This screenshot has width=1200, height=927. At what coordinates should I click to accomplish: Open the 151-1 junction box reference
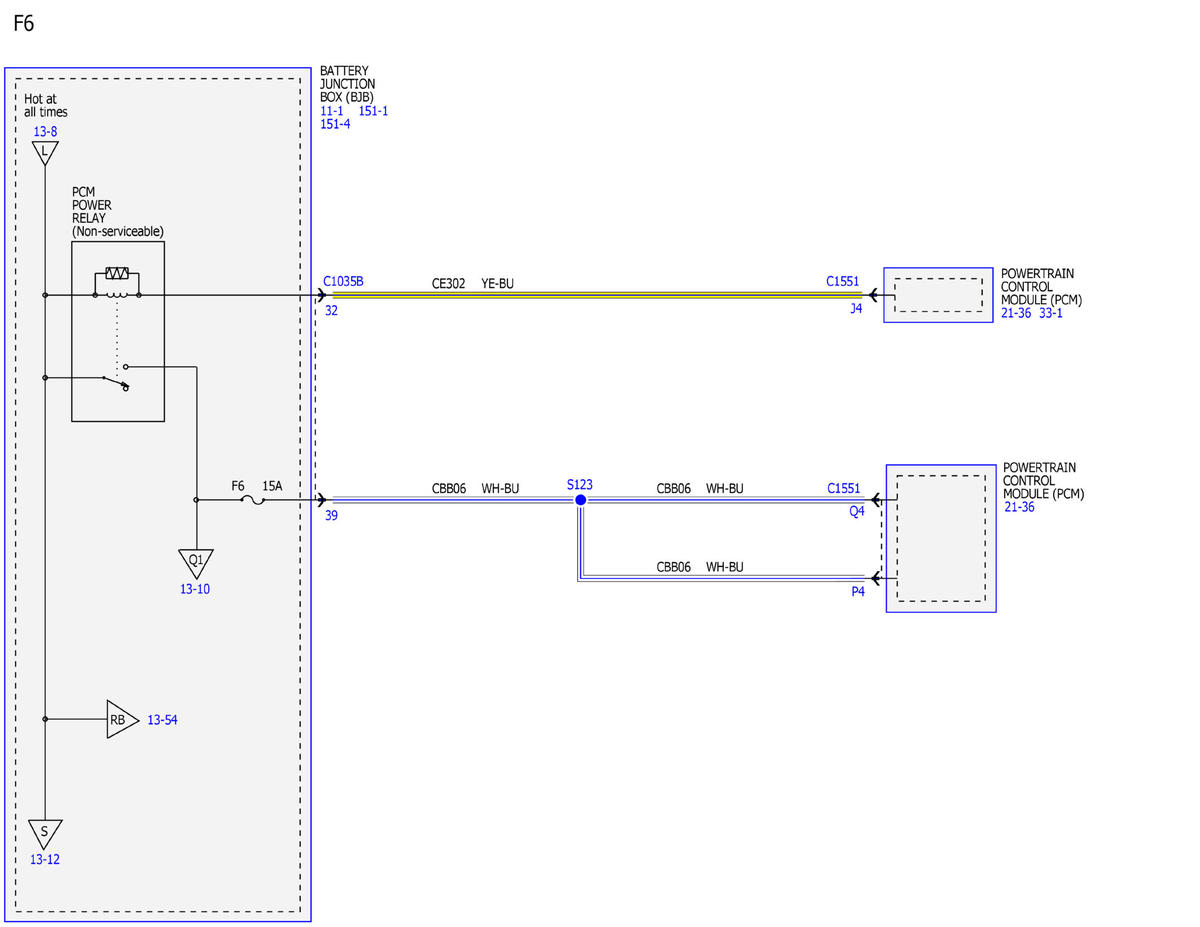pyautogui.click(x=373, y=111)
